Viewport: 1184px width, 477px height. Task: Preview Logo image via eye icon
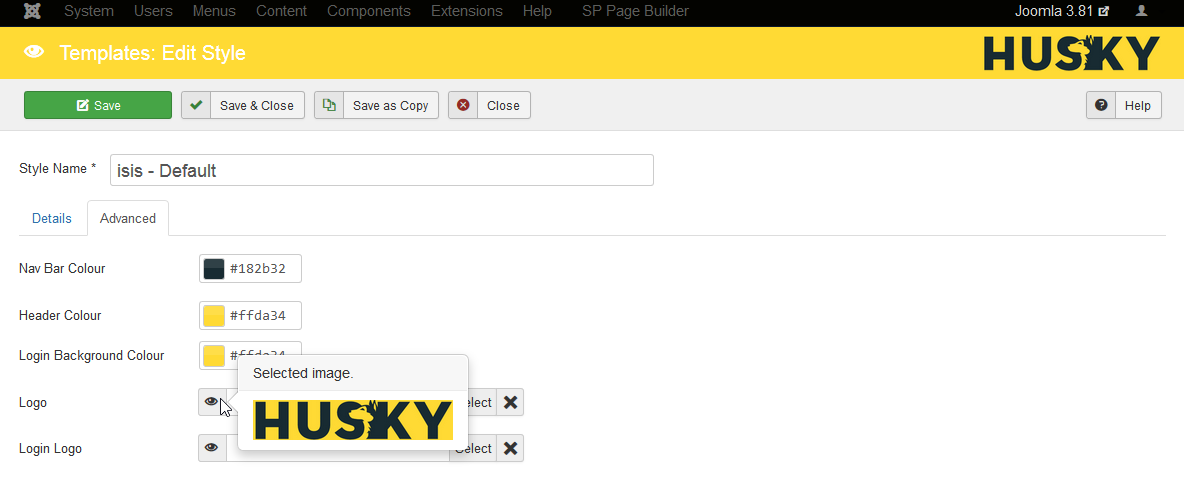212,402
